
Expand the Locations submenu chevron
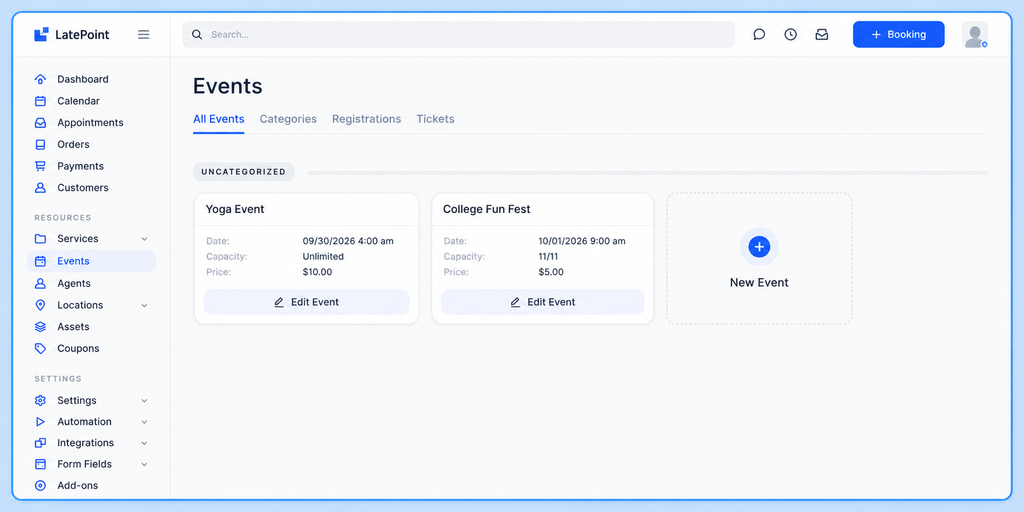[144, 305]
